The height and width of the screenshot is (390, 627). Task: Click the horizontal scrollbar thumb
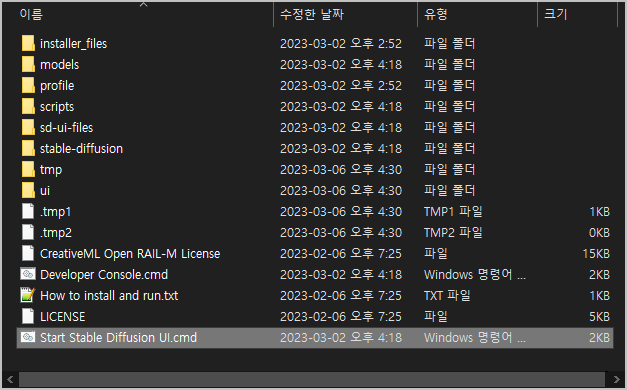click(312, 379)
